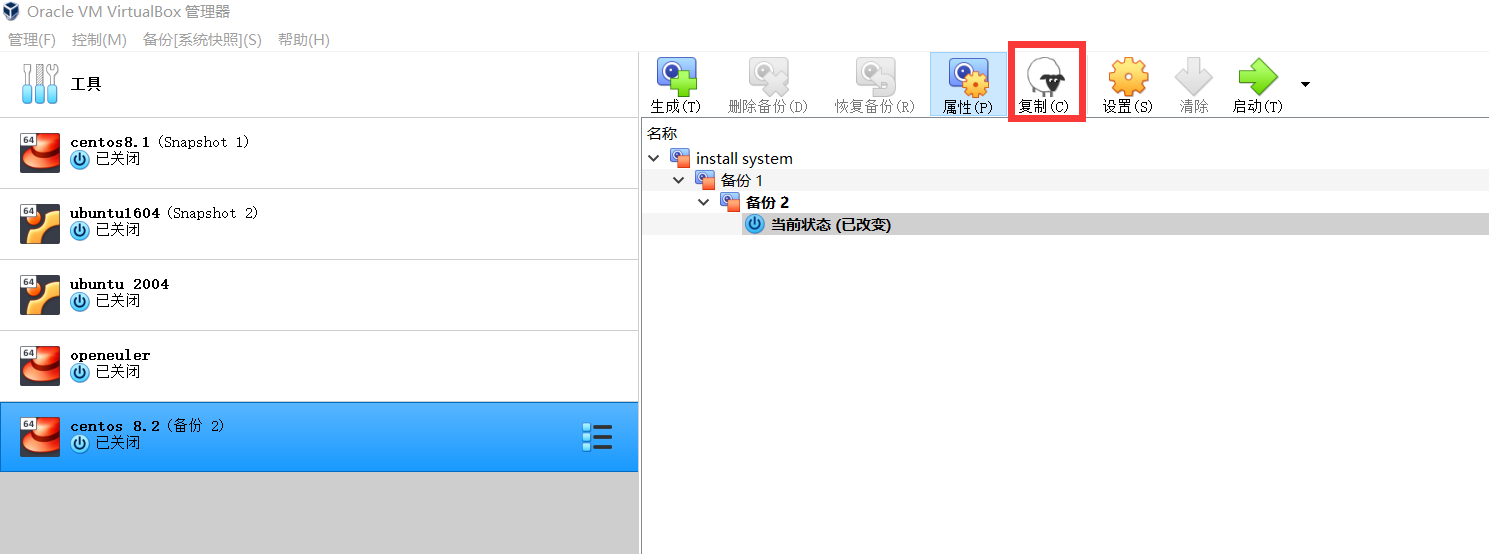1489x554 pixels.
Task: Open the dropdown arrow next to 启动(T)
Action: pyautogui.click(x=1304, y=84)
